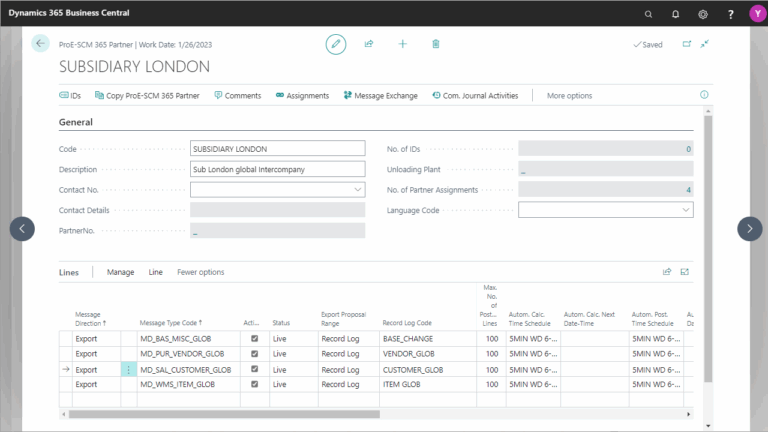Image resolution: width=768 pixels, height=432 pixels.
Task: Click Fewer options in Lines
Action: pyautogui.click(x=200, y=272)
